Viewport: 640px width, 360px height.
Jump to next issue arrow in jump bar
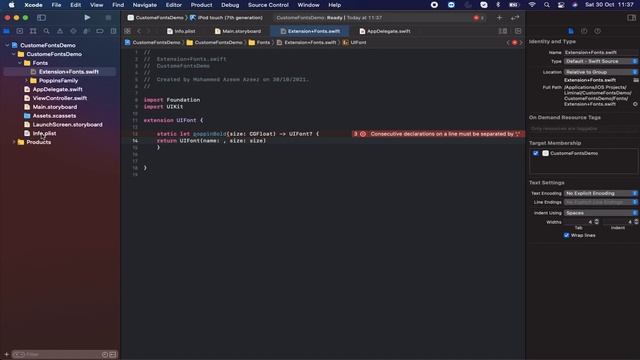tap(521, 42)
